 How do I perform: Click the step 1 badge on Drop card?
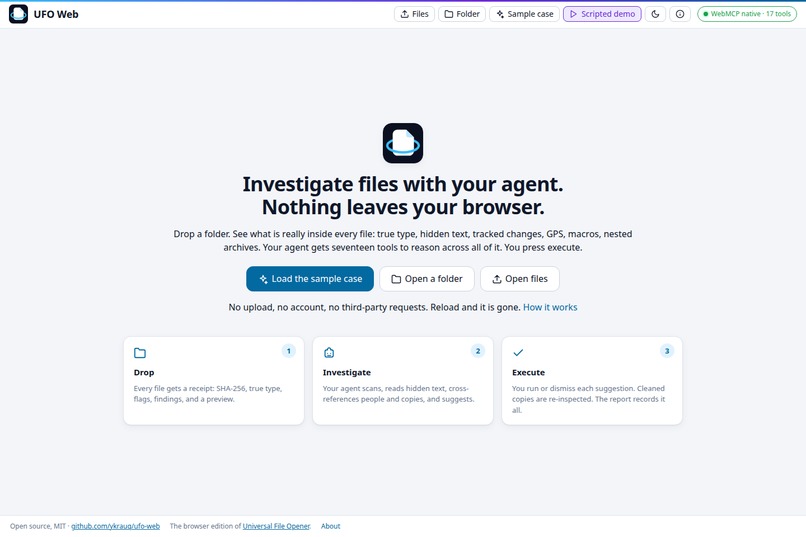point(288,351)
